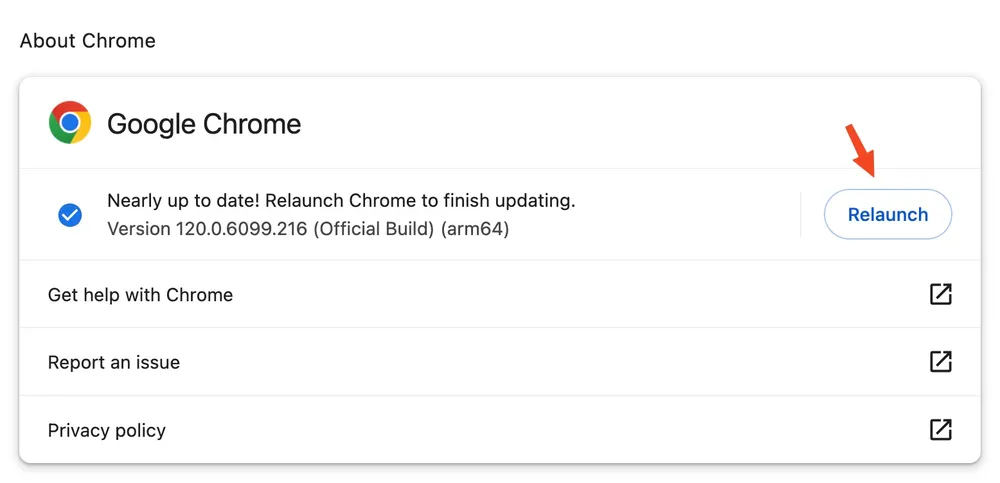Image resolution: width=1000 pixels, height=483 pixels.
Task: Open the Privacy policy text link
Action: pos(107,431)
